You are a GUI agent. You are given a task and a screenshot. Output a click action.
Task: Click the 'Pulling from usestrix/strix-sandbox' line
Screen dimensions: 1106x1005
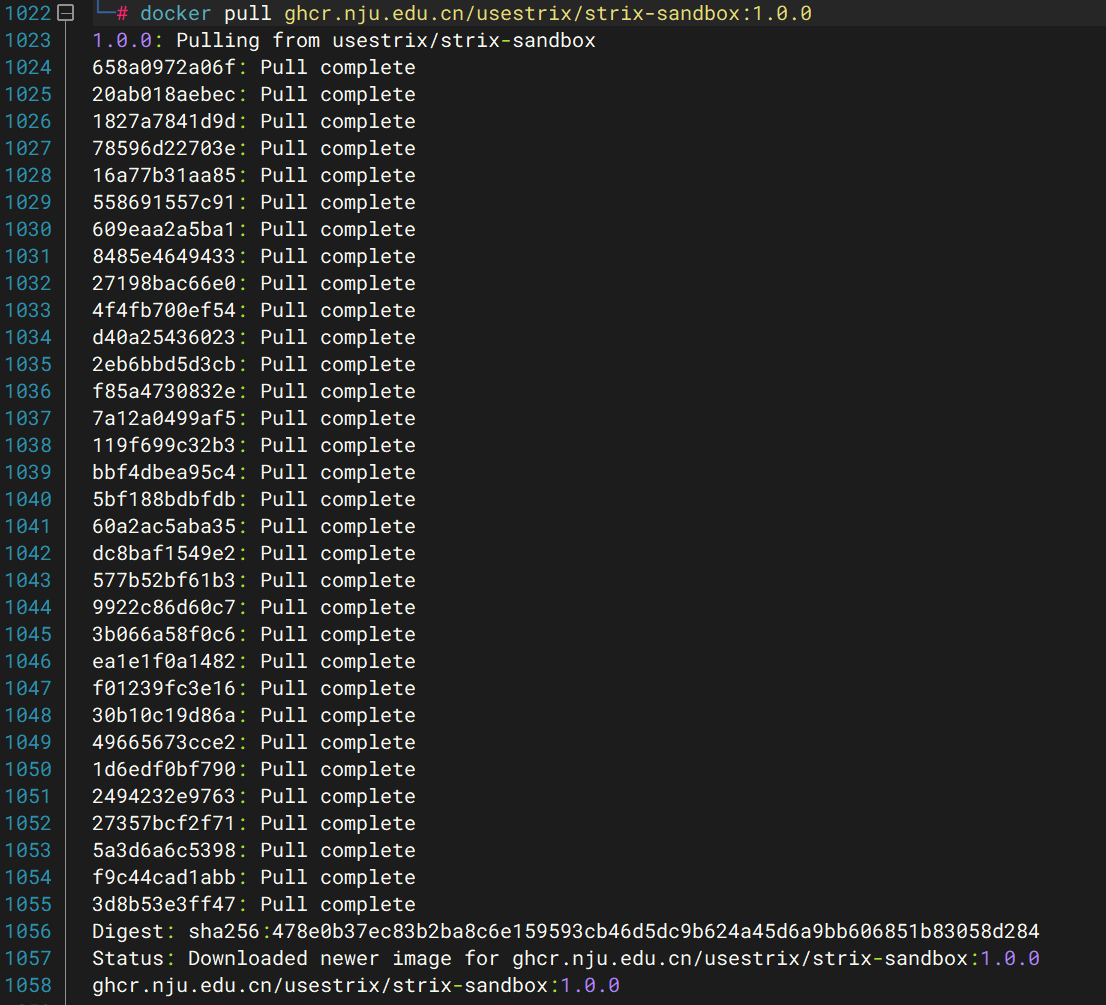click(x=344, y=40)
